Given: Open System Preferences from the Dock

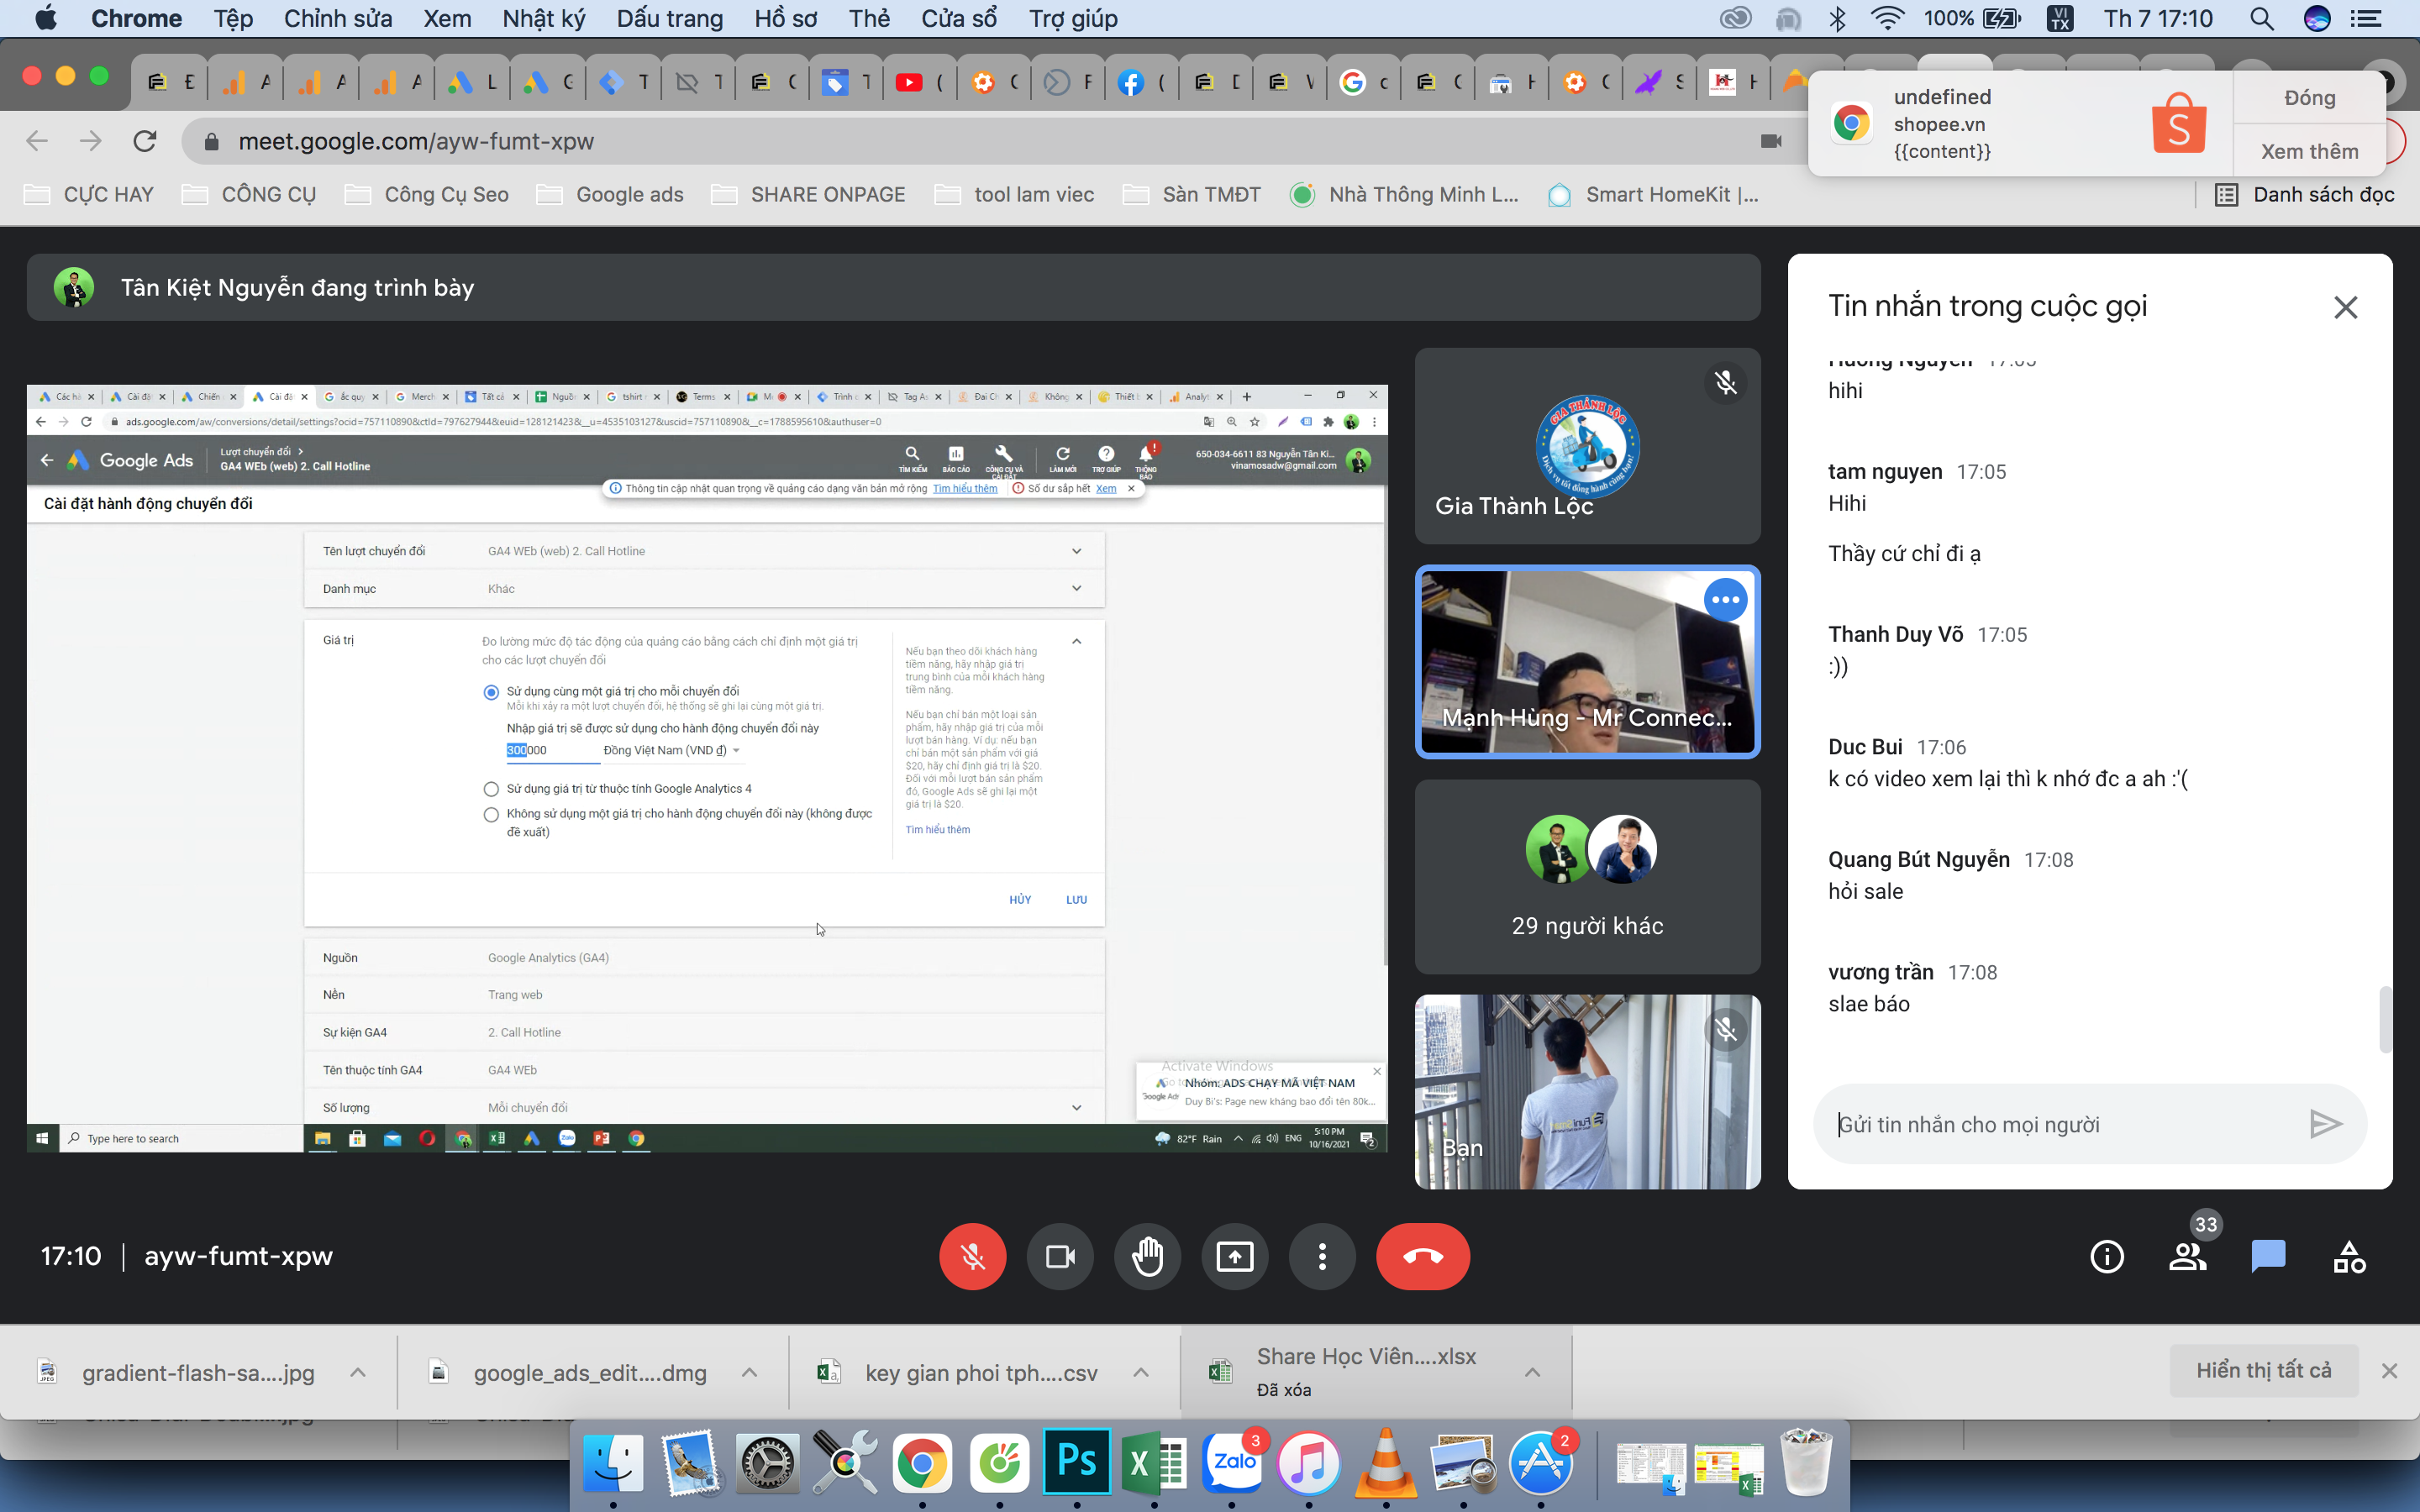Looking at the screenshot, I should tap(767, 1464).
